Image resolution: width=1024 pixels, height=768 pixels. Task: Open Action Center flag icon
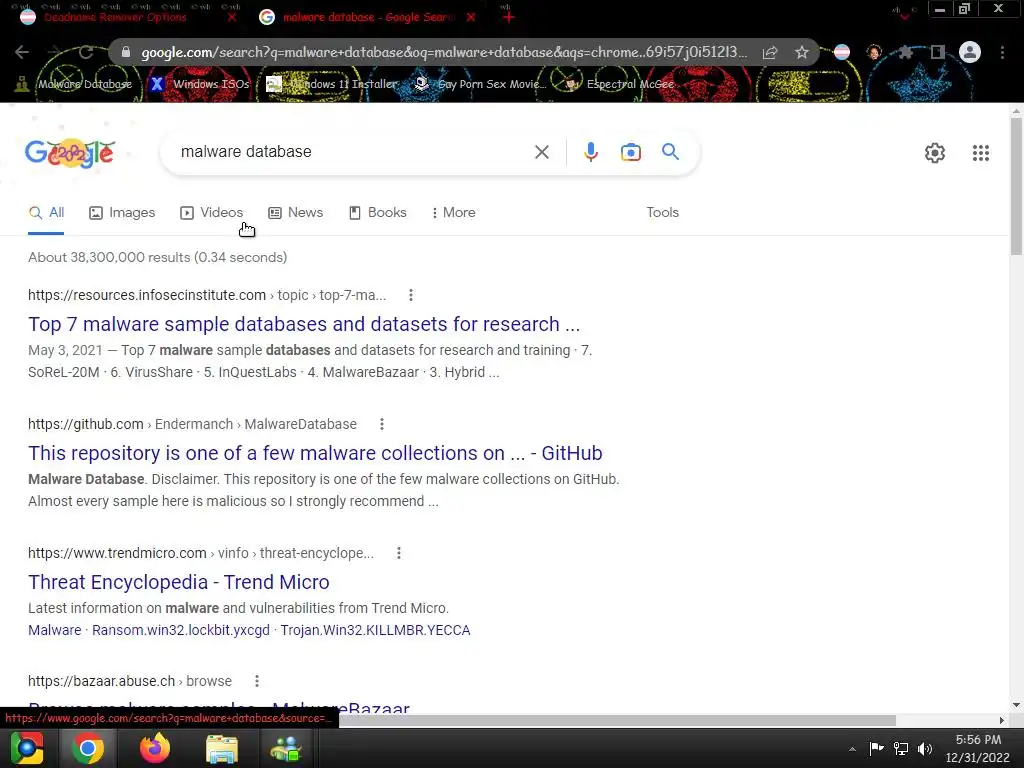[876, 748]
